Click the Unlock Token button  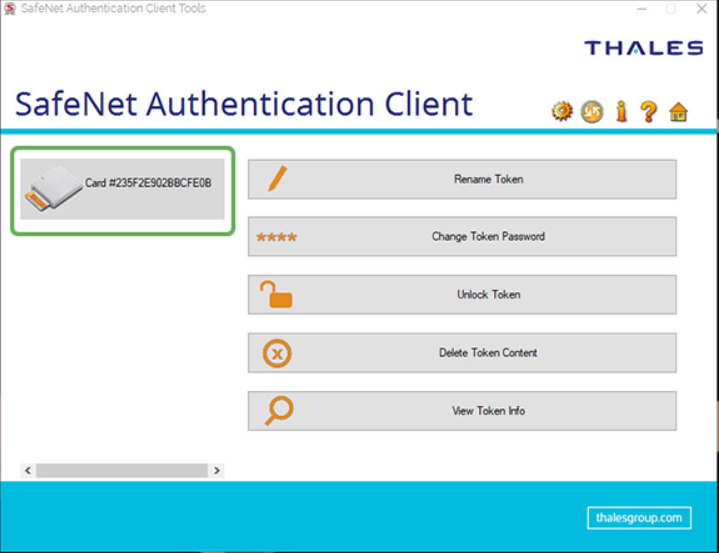click(x=462, y=295)
